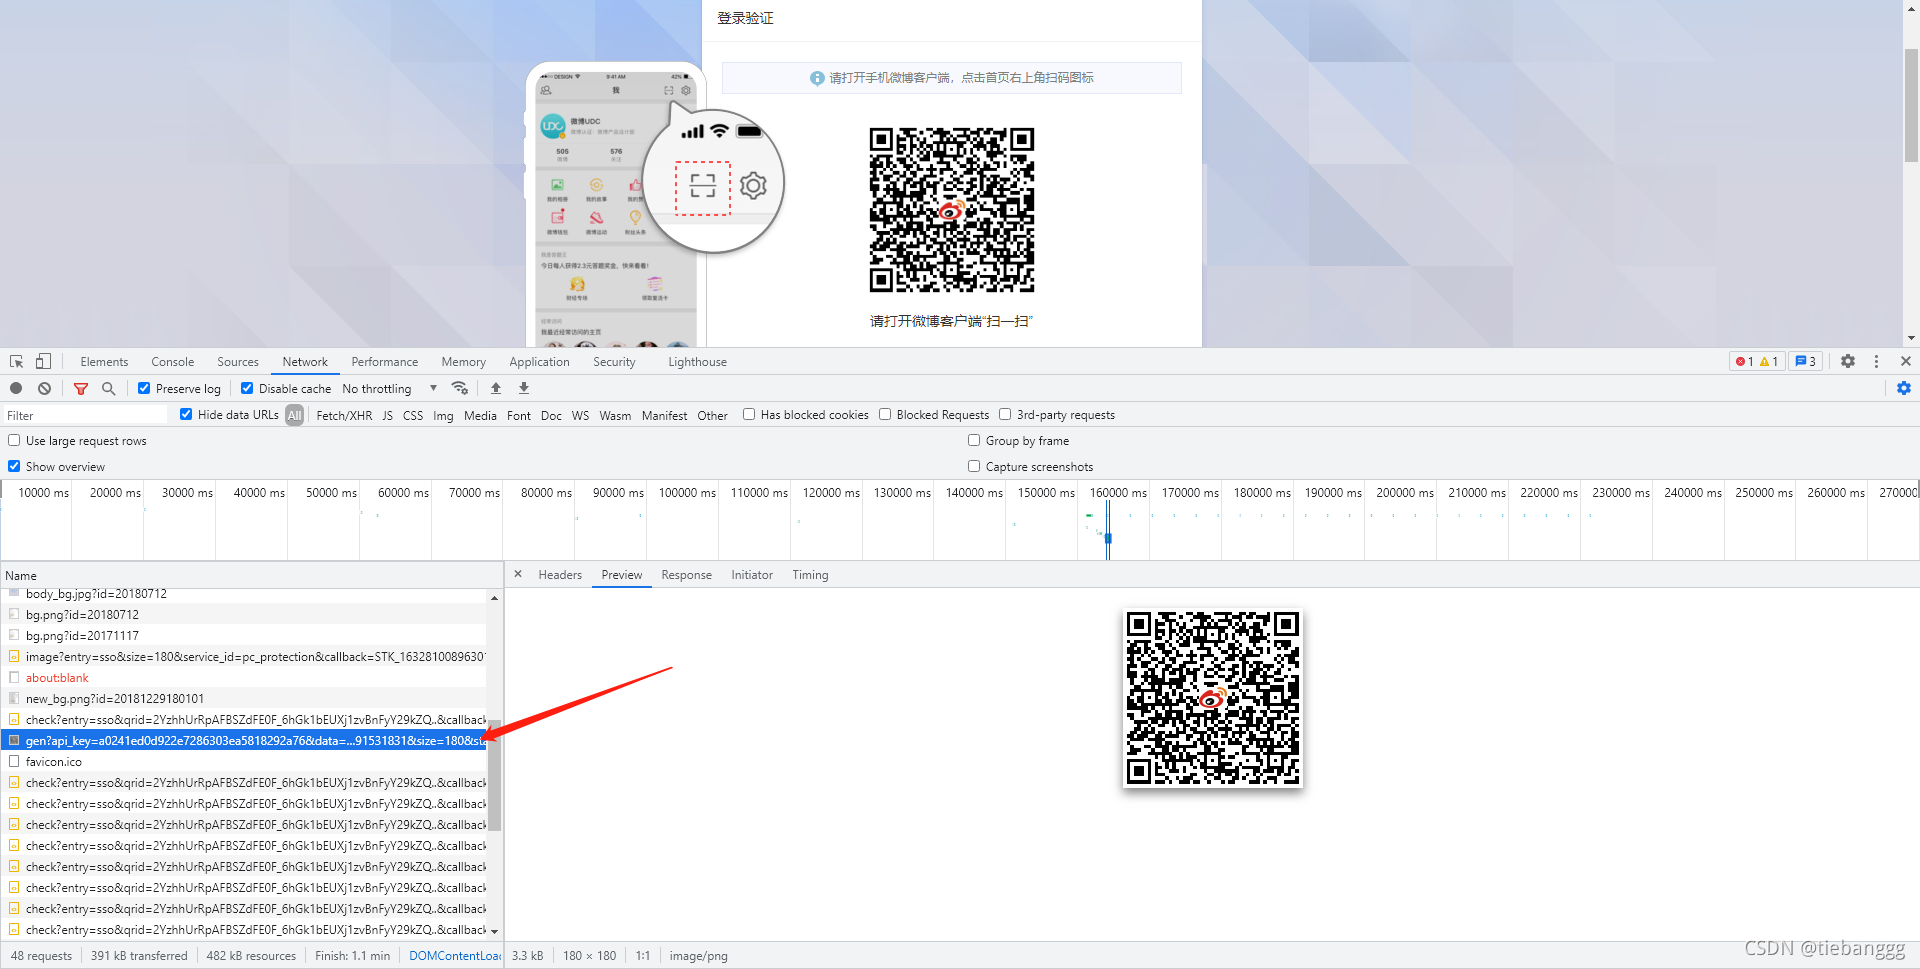
Task: Activate the inspect element picker icon
Action: click(17, 362)
